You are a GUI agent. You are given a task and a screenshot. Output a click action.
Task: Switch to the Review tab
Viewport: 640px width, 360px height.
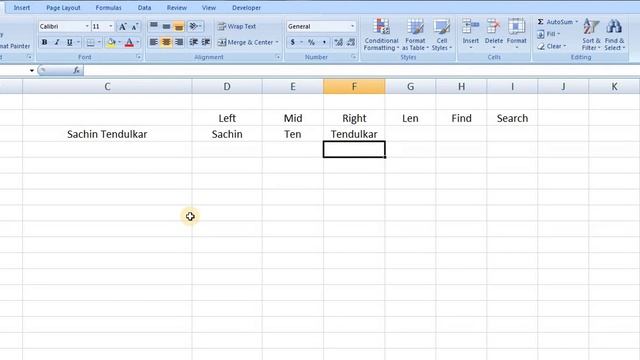point(177,8)
